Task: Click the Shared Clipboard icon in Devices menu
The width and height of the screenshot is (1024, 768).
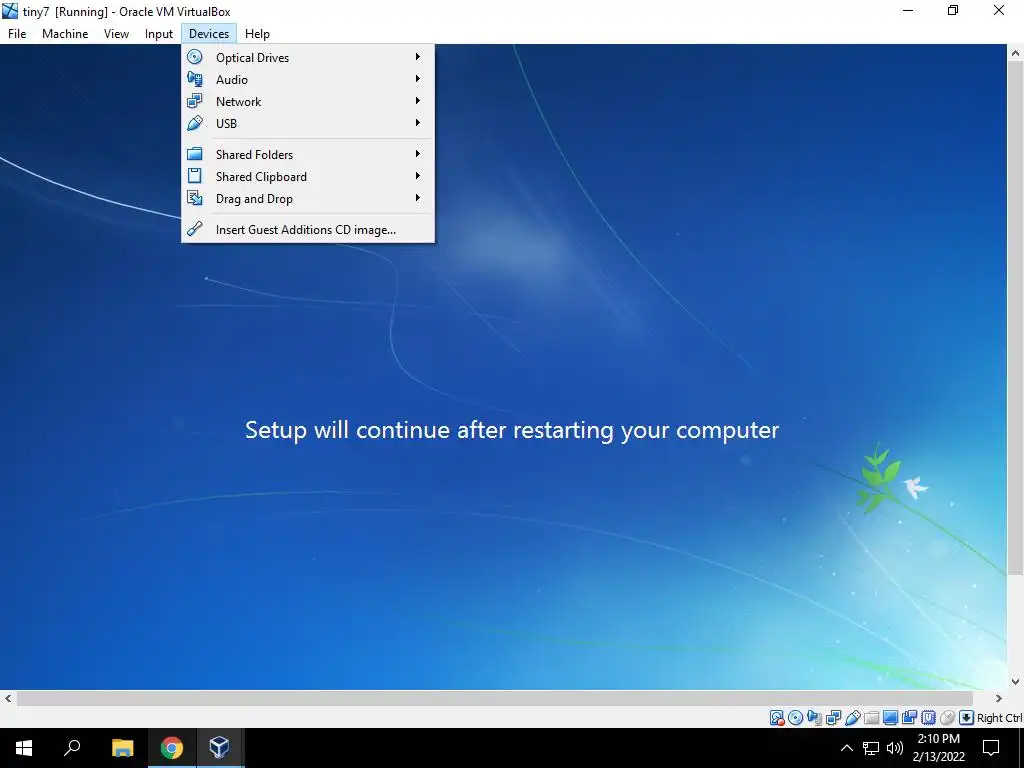Action: [195, 176]
